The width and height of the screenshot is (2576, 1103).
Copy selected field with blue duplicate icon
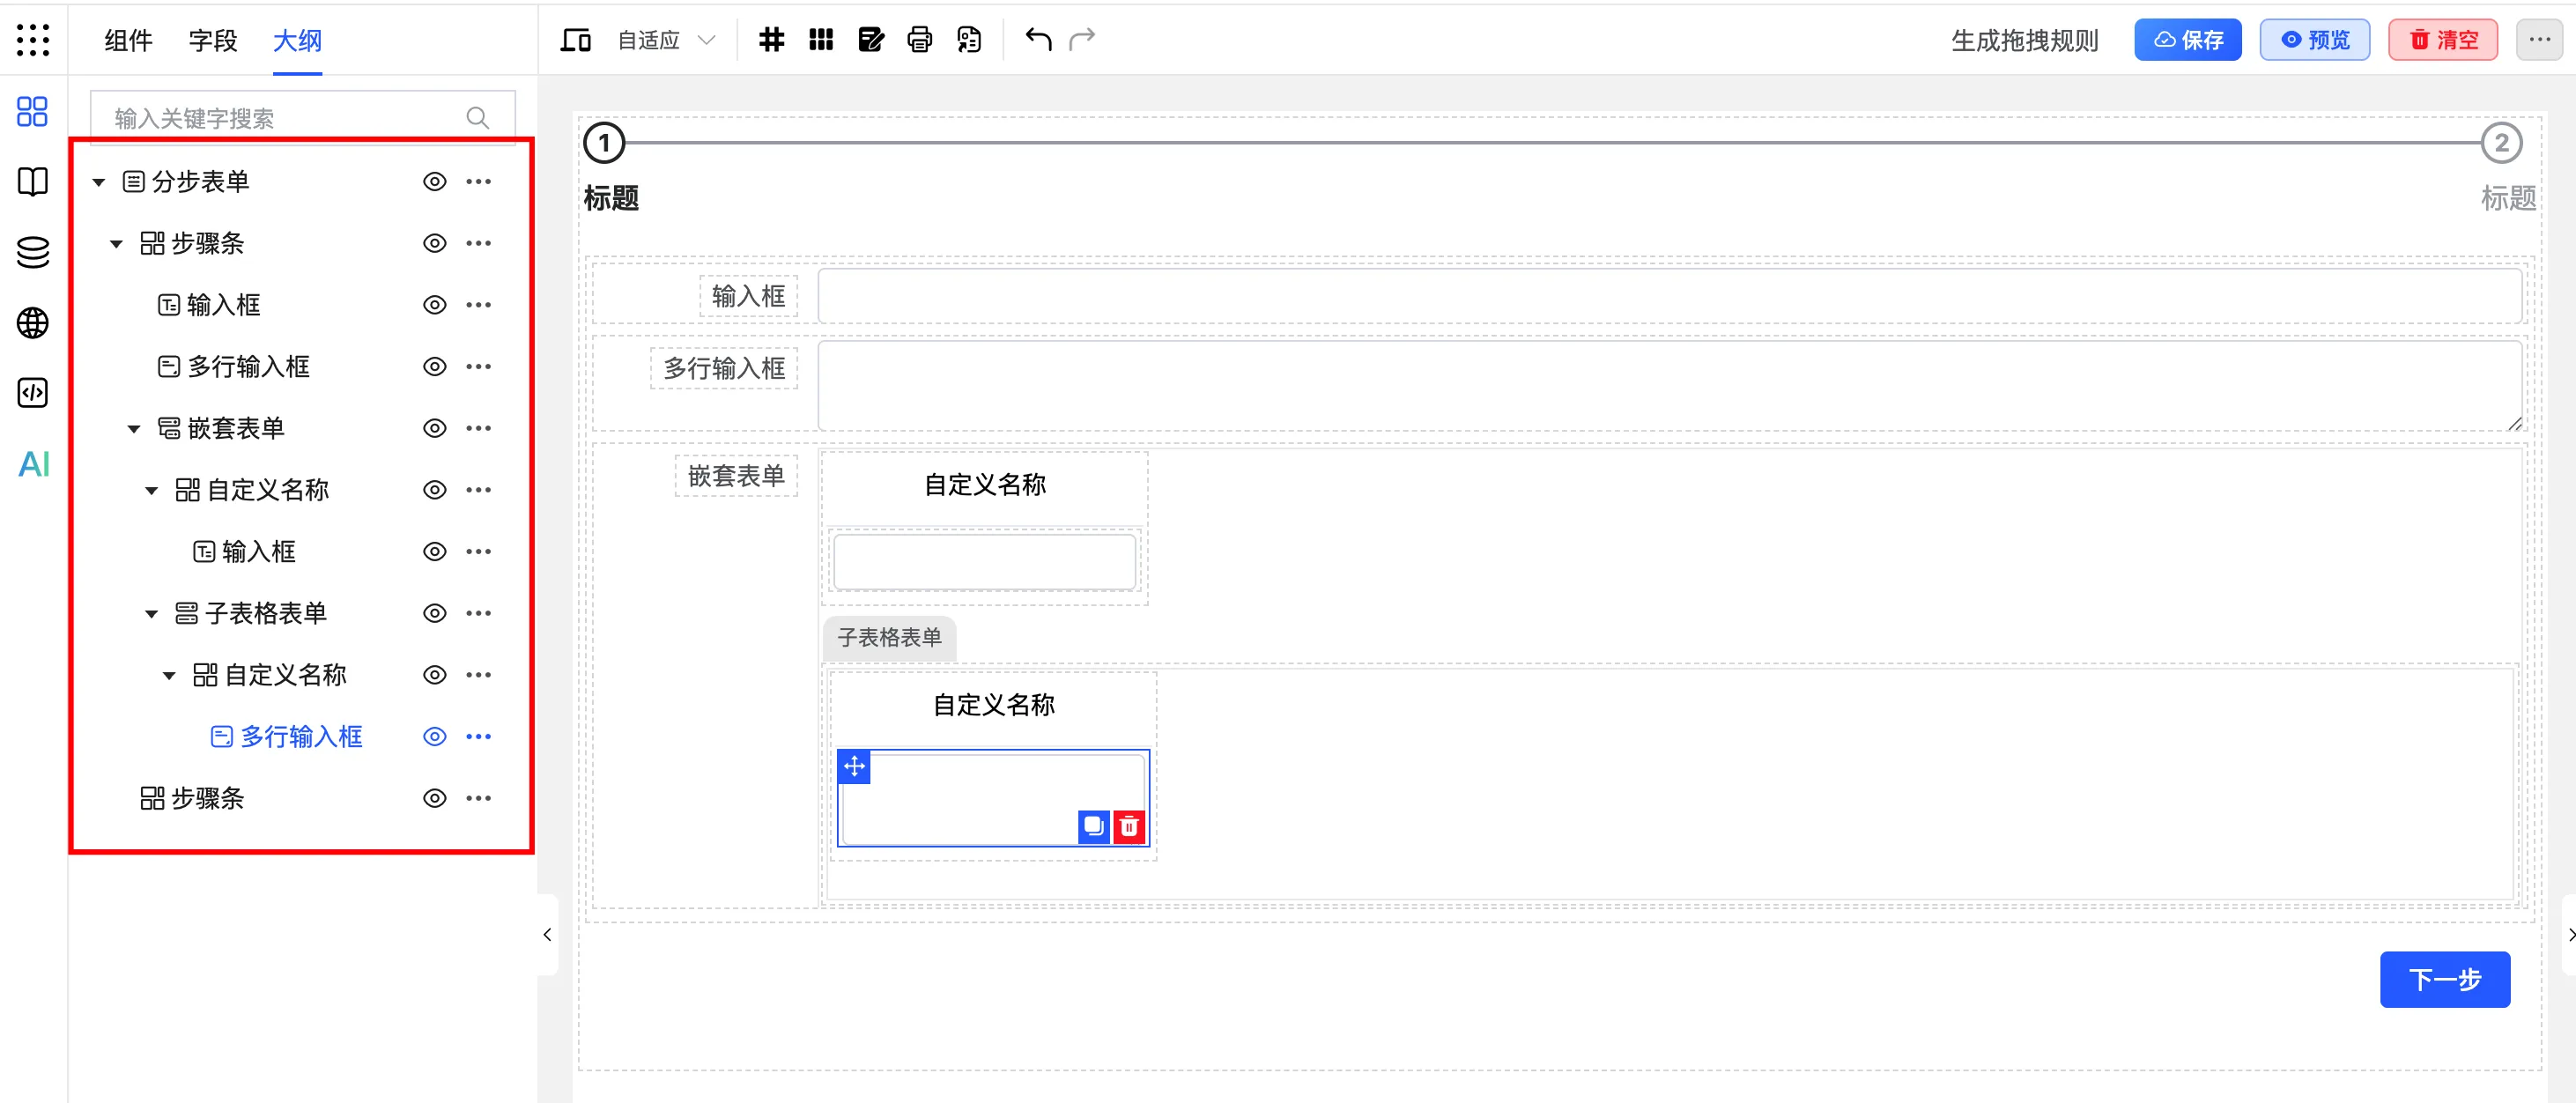(1093, 827)
